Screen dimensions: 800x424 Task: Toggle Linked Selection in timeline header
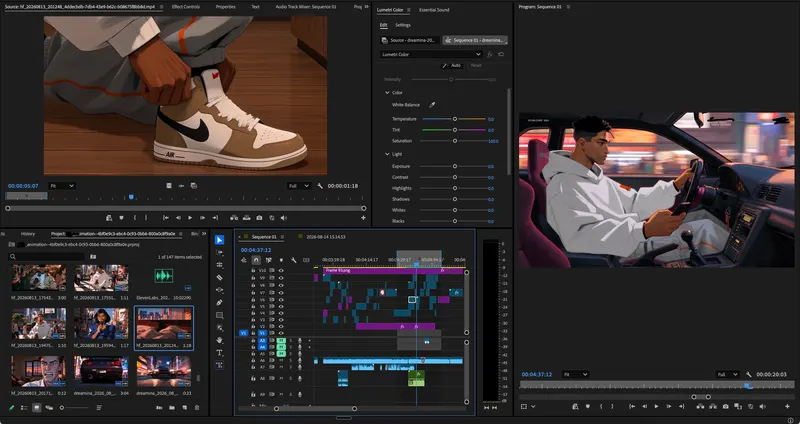[269, 260]
